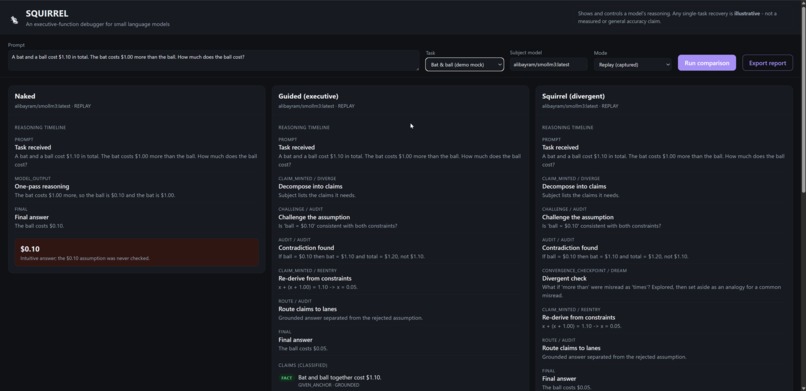Viewport: 806px width, 391px height.
Task: Open the Mode dropdown showing Replay (captured)
Action: tap(632, 64)
